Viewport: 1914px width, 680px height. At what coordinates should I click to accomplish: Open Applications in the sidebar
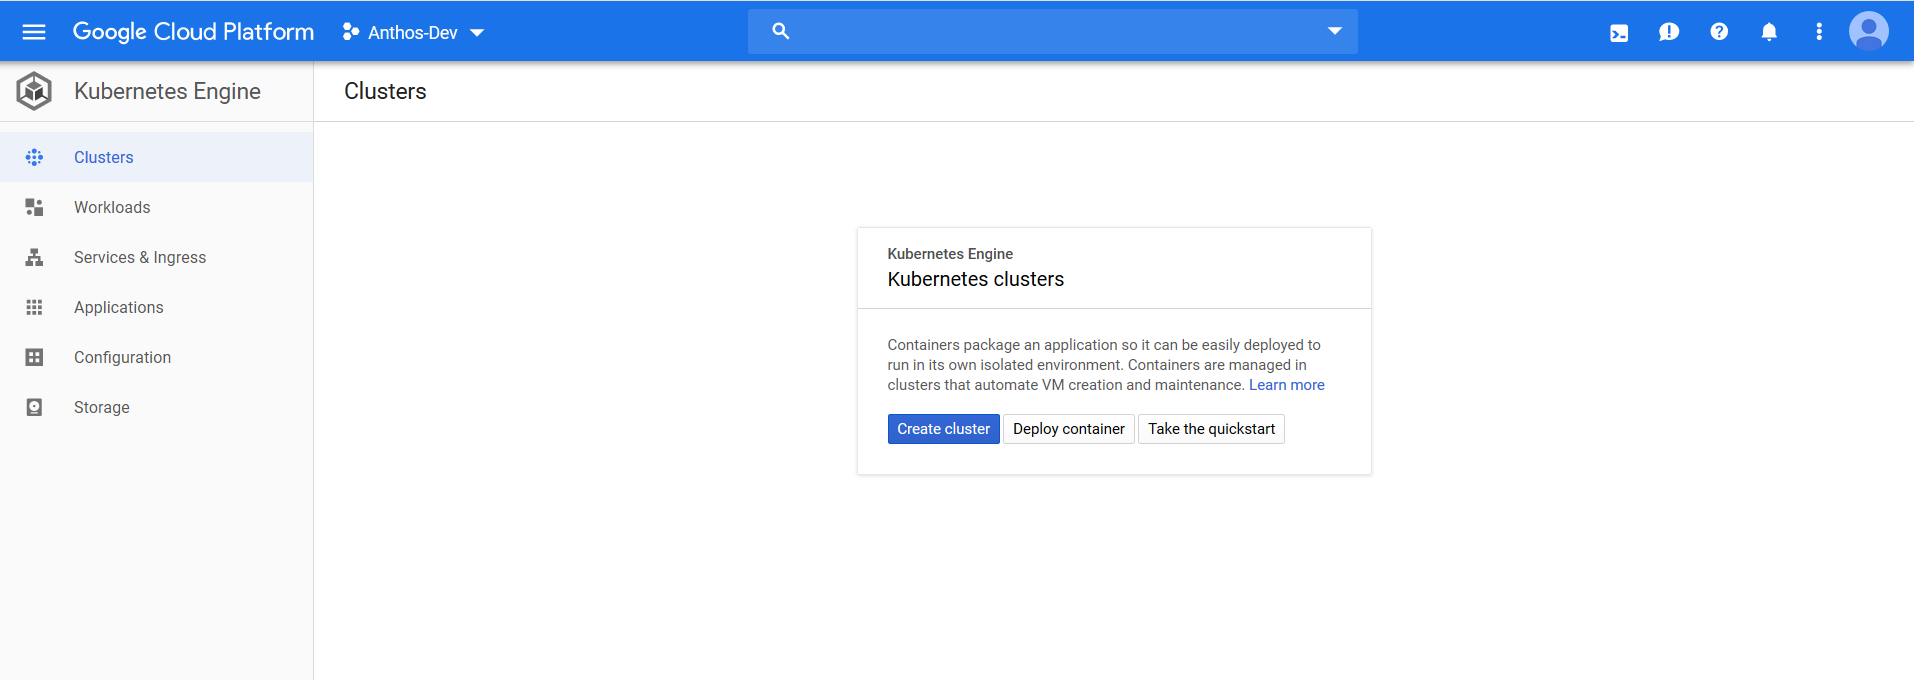click(156, 307)
